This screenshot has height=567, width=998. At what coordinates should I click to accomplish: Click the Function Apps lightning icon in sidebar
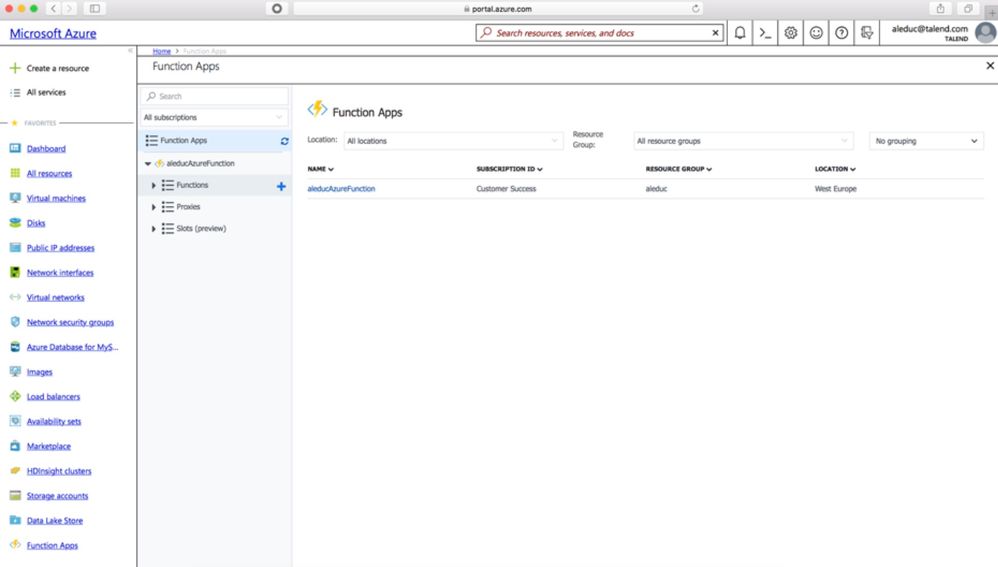pos(15,545)
